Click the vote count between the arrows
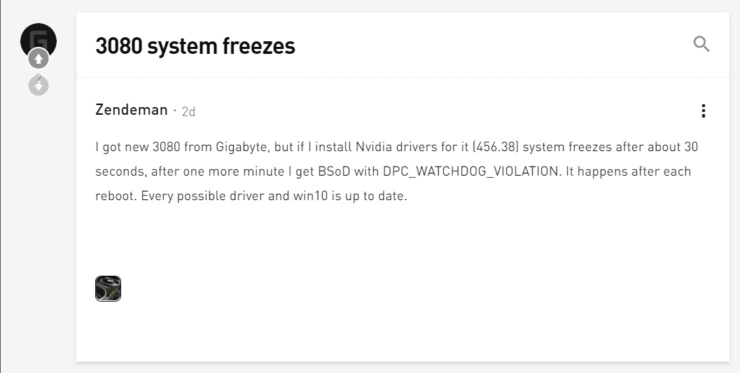The height and width of the screenshot is (373, 740). pos(38,76)
